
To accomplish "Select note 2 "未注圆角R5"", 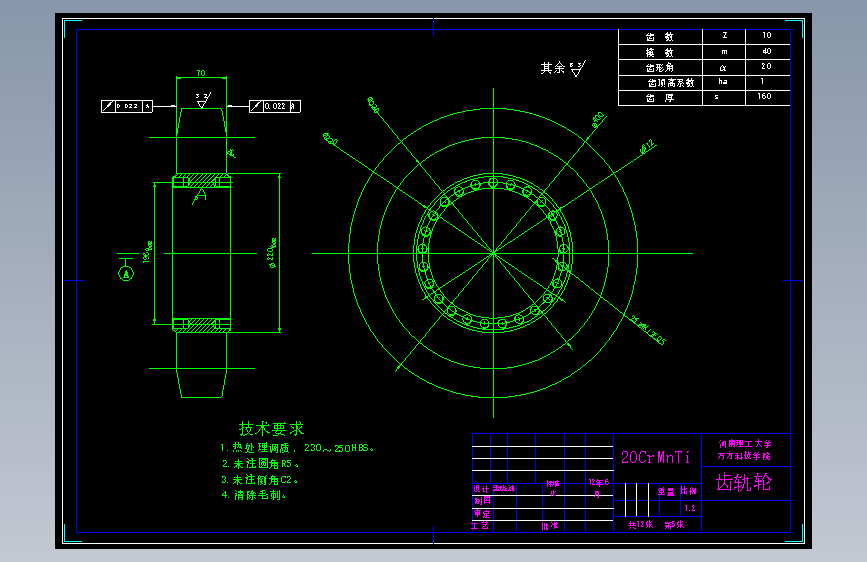I will coord(260,464).
